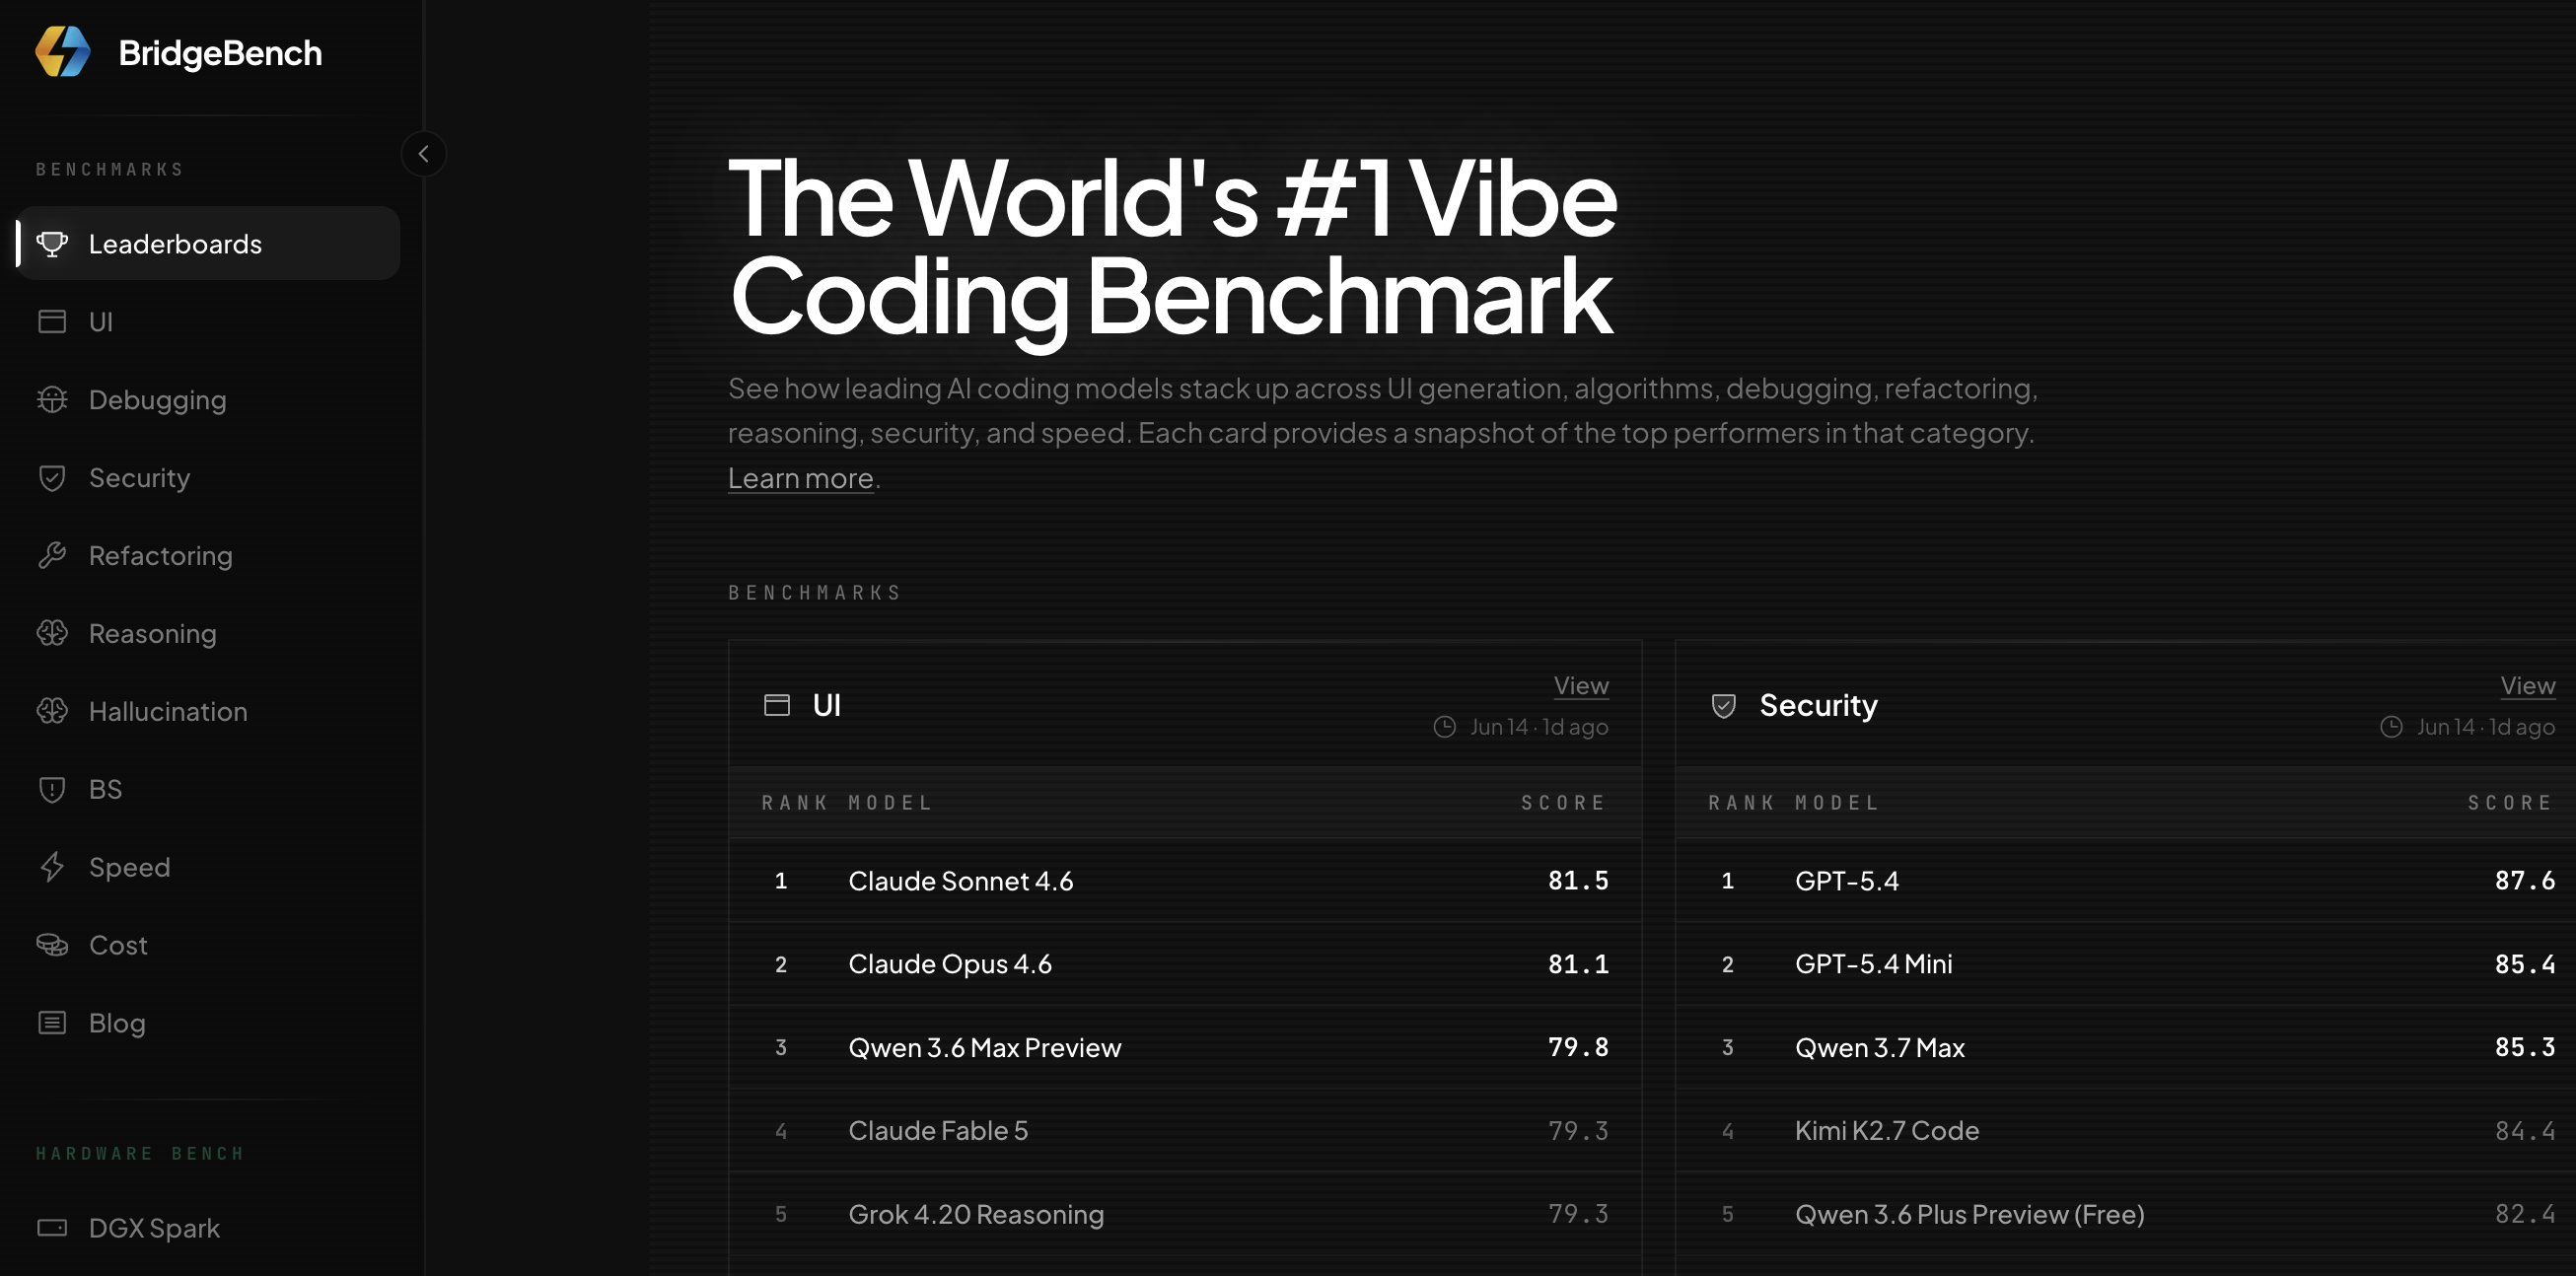Click the lightning bolt Speed icon
2576x1276 pixels.
(x=52, y=867)
